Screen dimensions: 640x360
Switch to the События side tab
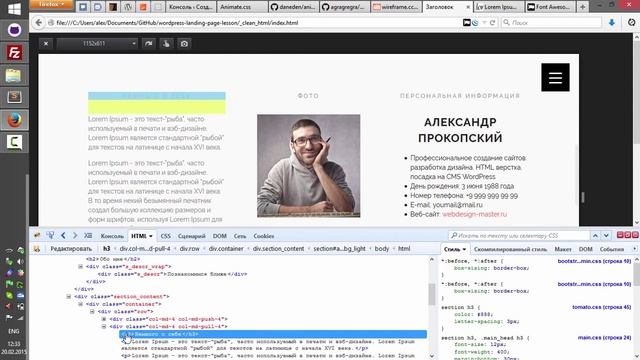coord(611,249)
